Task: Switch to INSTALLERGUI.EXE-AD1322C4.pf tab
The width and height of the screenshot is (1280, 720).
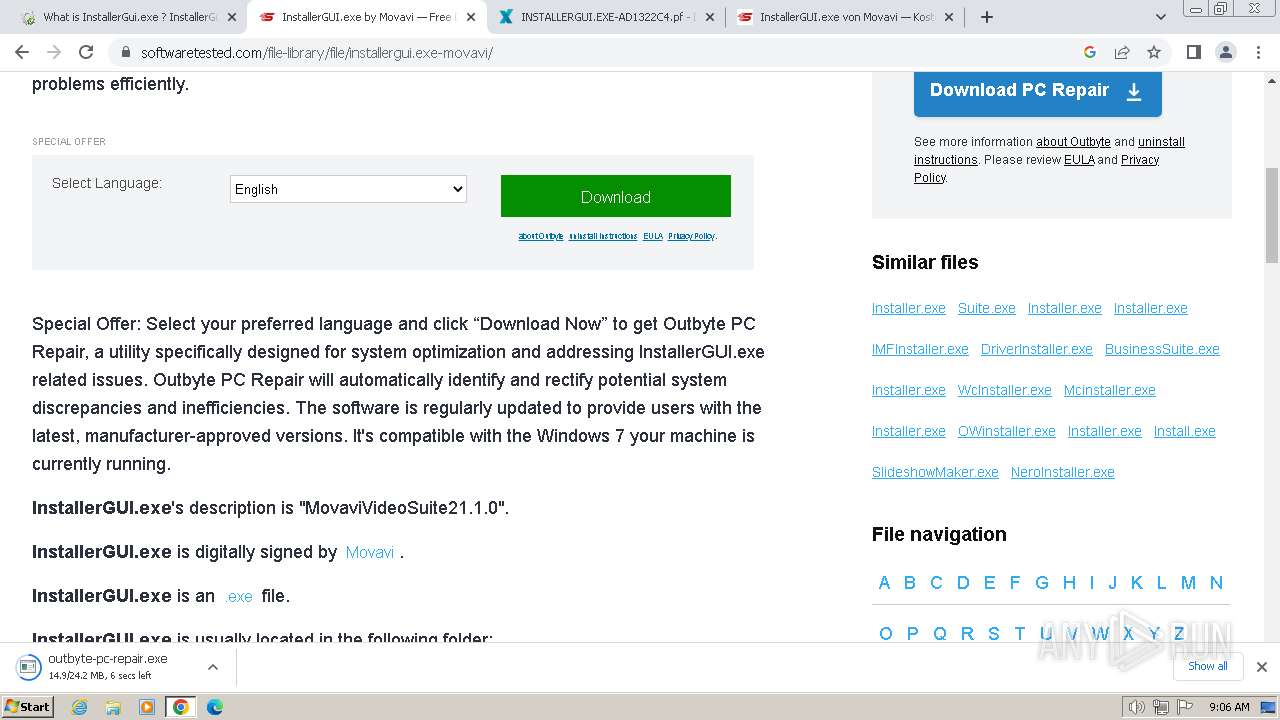Action: pos(605,17)
